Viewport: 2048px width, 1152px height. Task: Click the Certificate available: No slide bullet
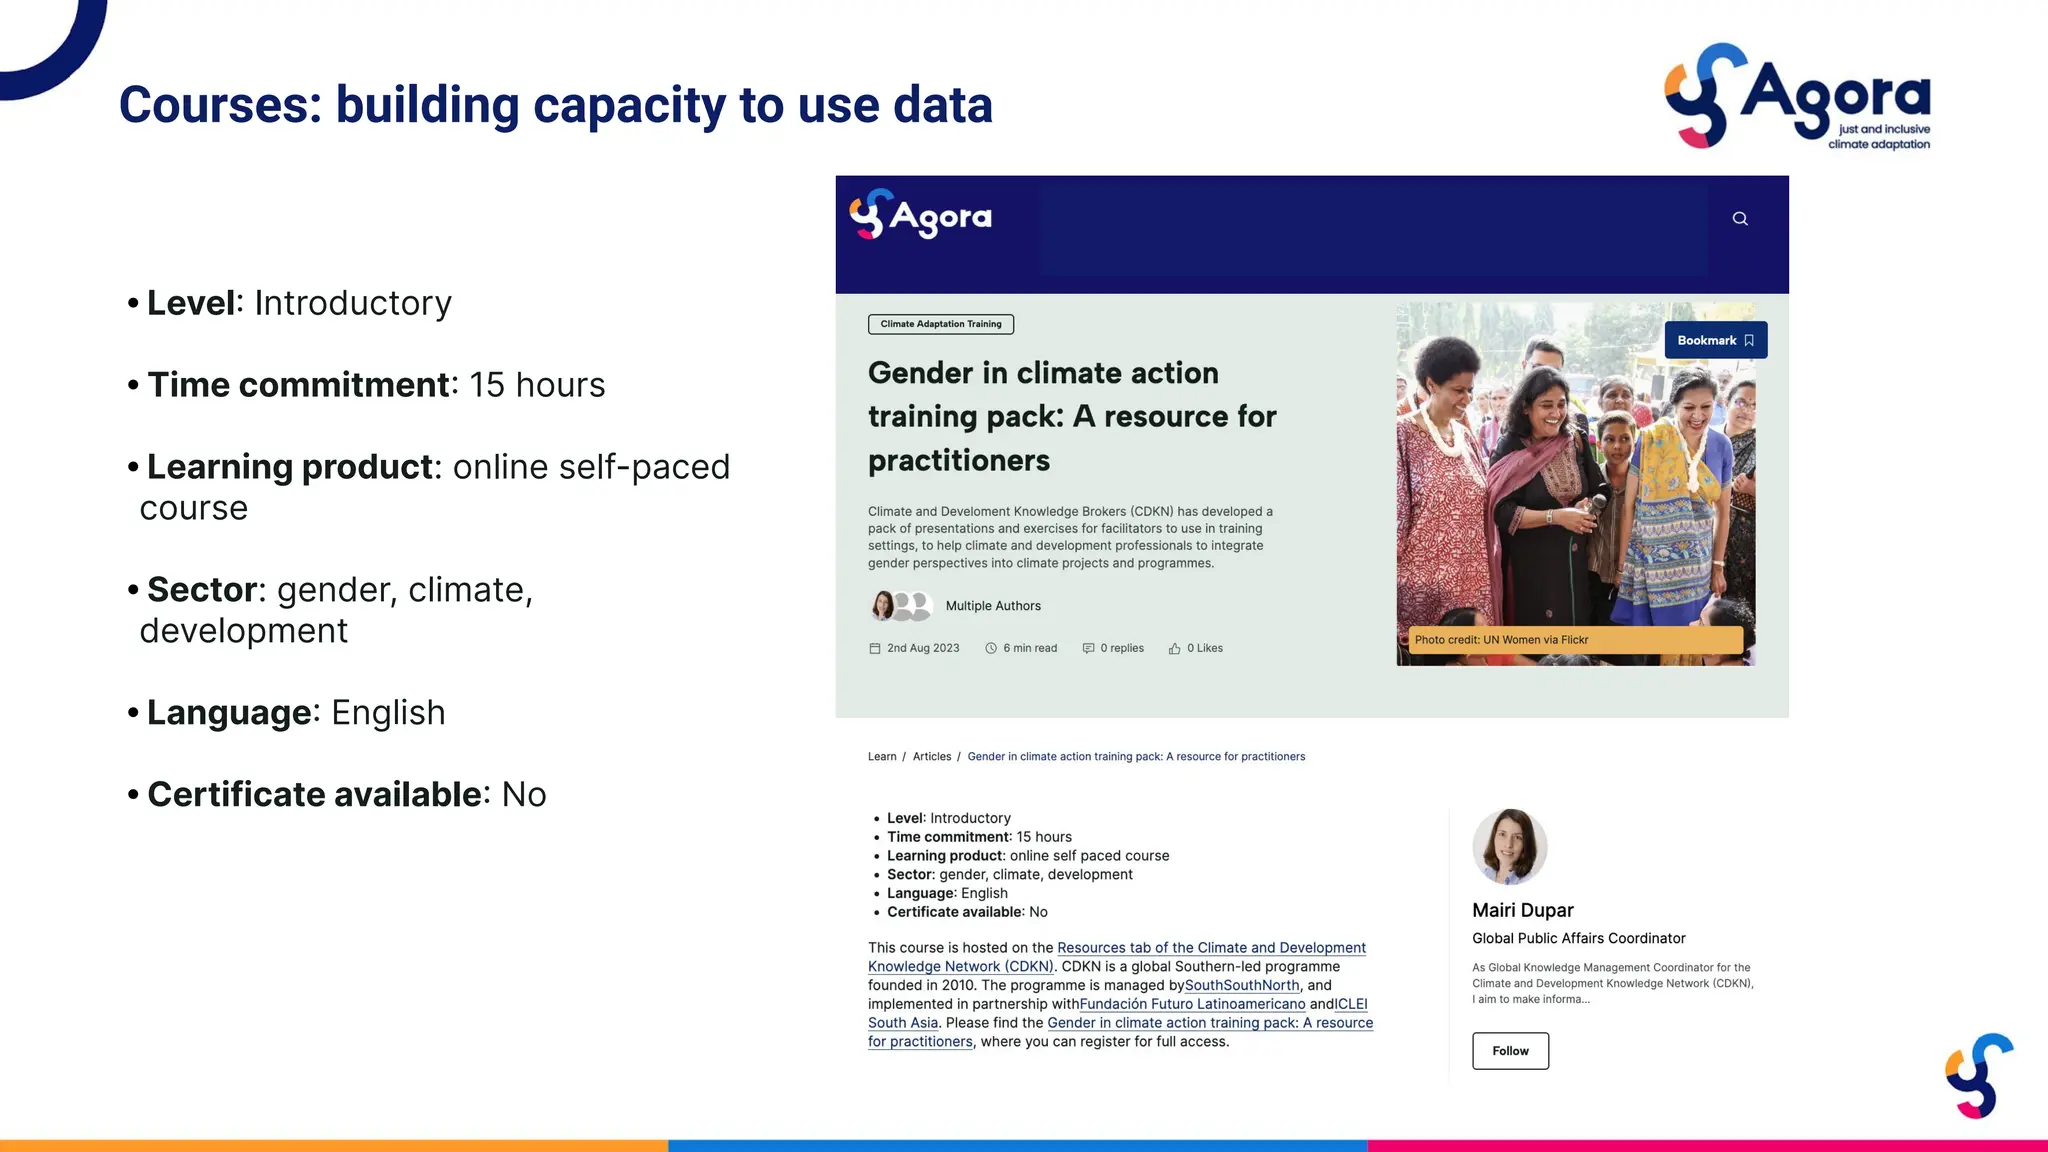point(337,794)
